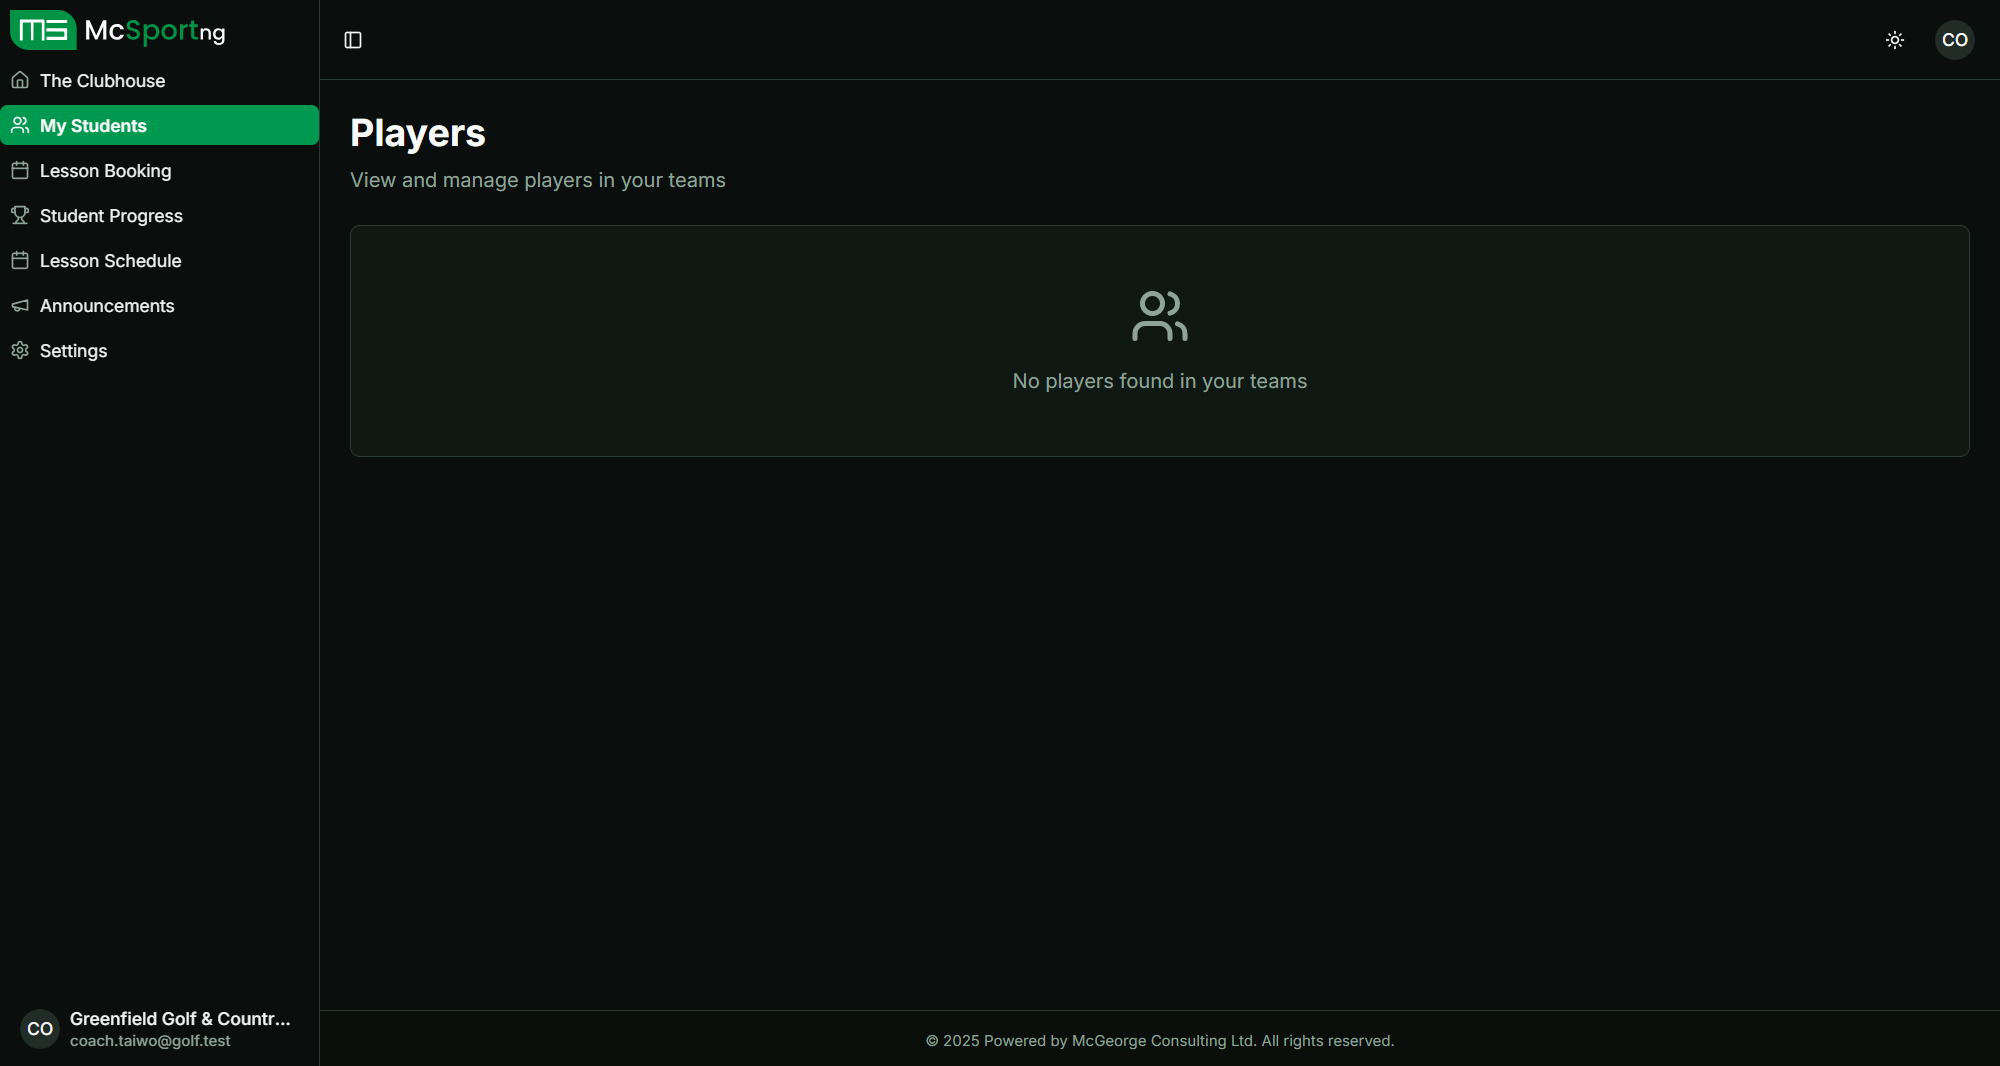2000x1066 pixels.
Task: Expand the Greenfield Golf account switcher
Action: [x=160, y=1028]
